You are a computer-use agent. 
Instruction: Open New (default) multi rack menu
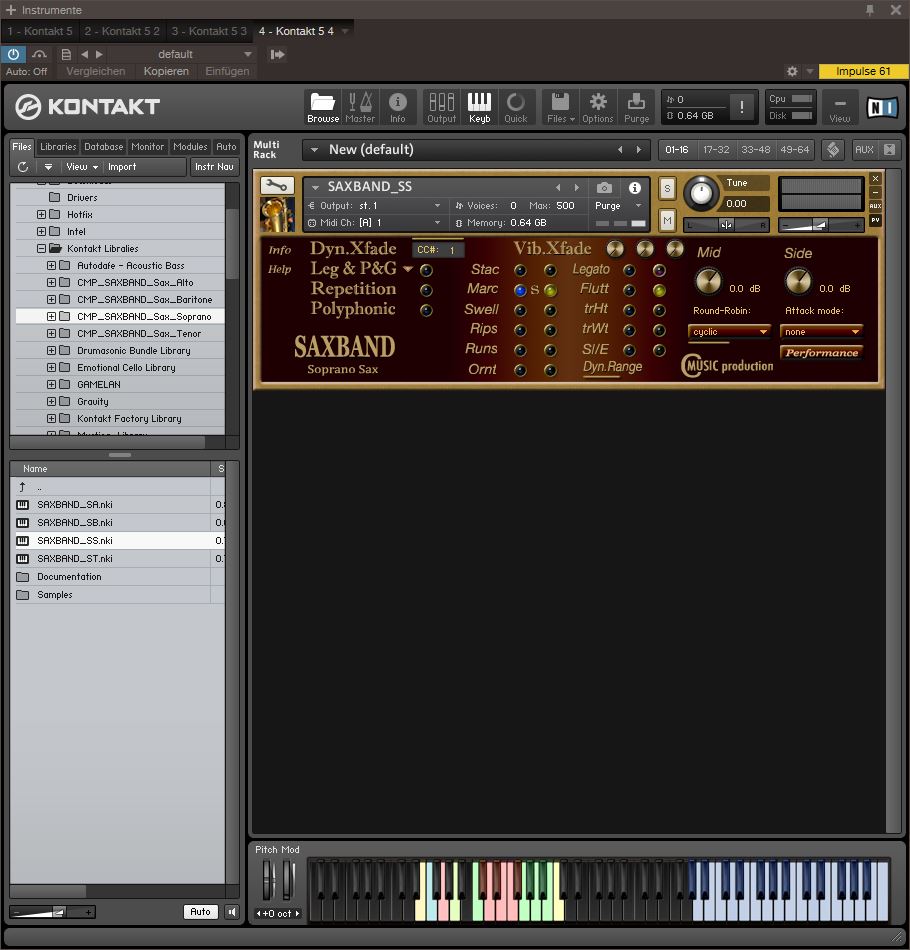(314, 150)
